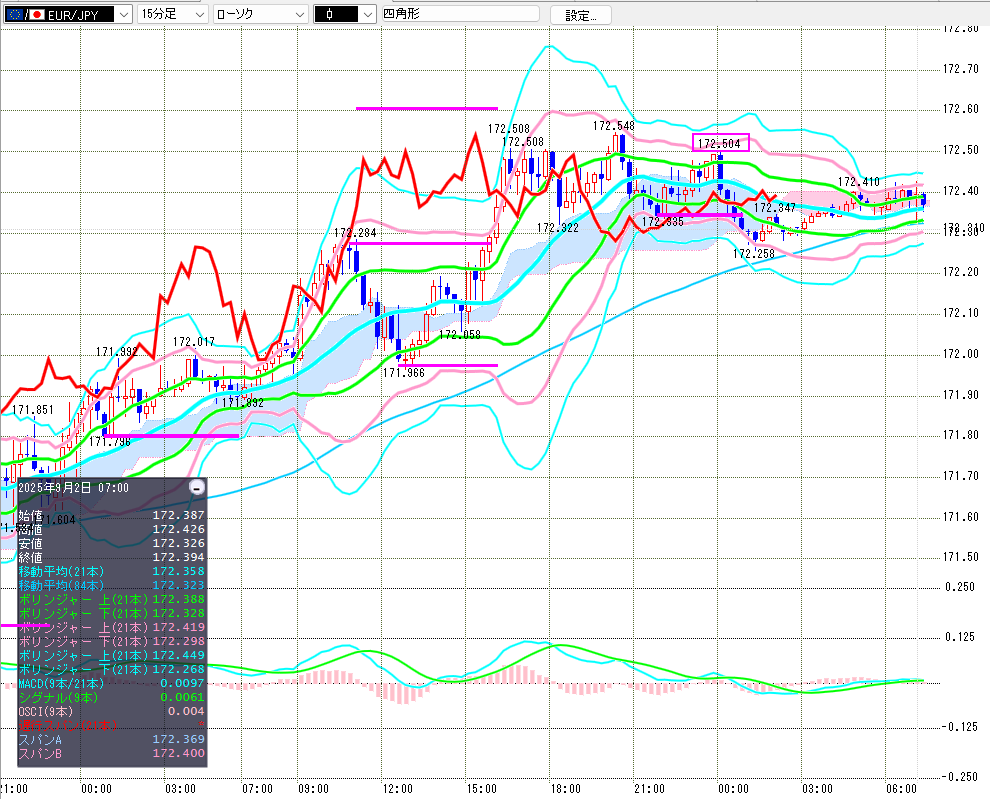Screen dimensions: 990x799
Task: Click the OSCI(9本) row
Action: point(111,711)
